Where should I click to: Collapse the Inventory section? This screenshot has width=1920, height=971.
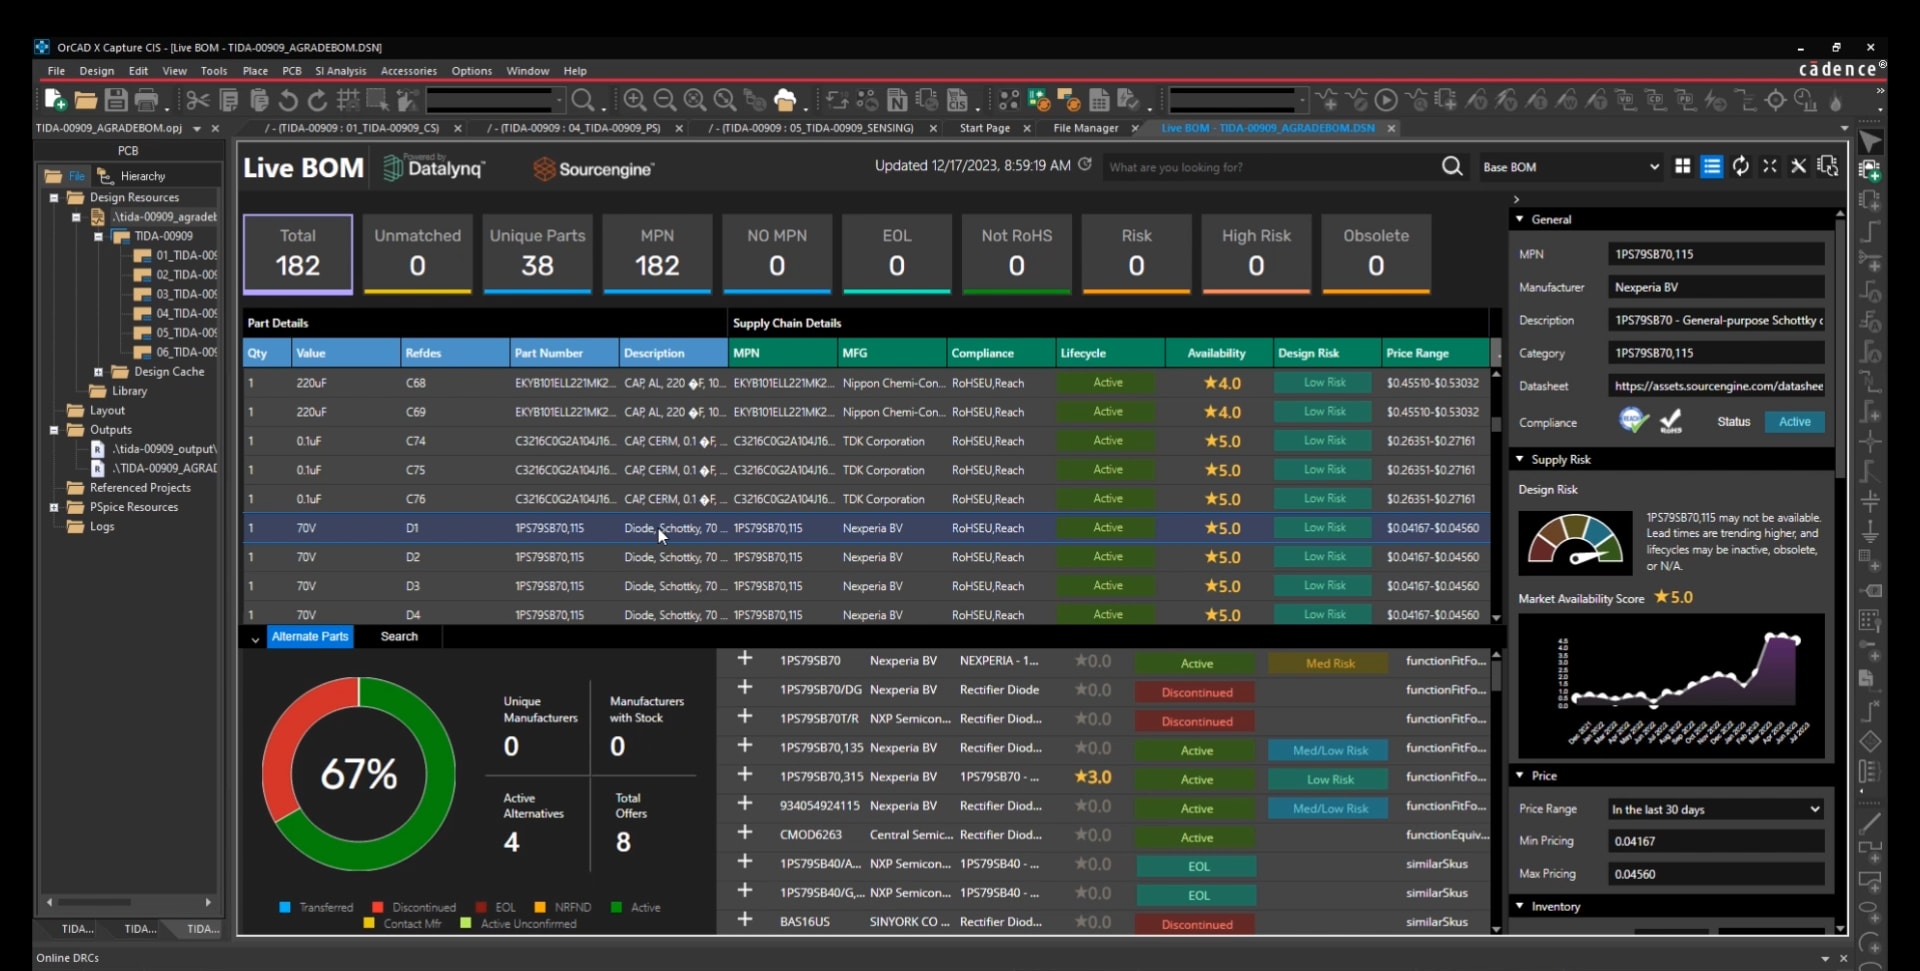tap(1520, 906)
